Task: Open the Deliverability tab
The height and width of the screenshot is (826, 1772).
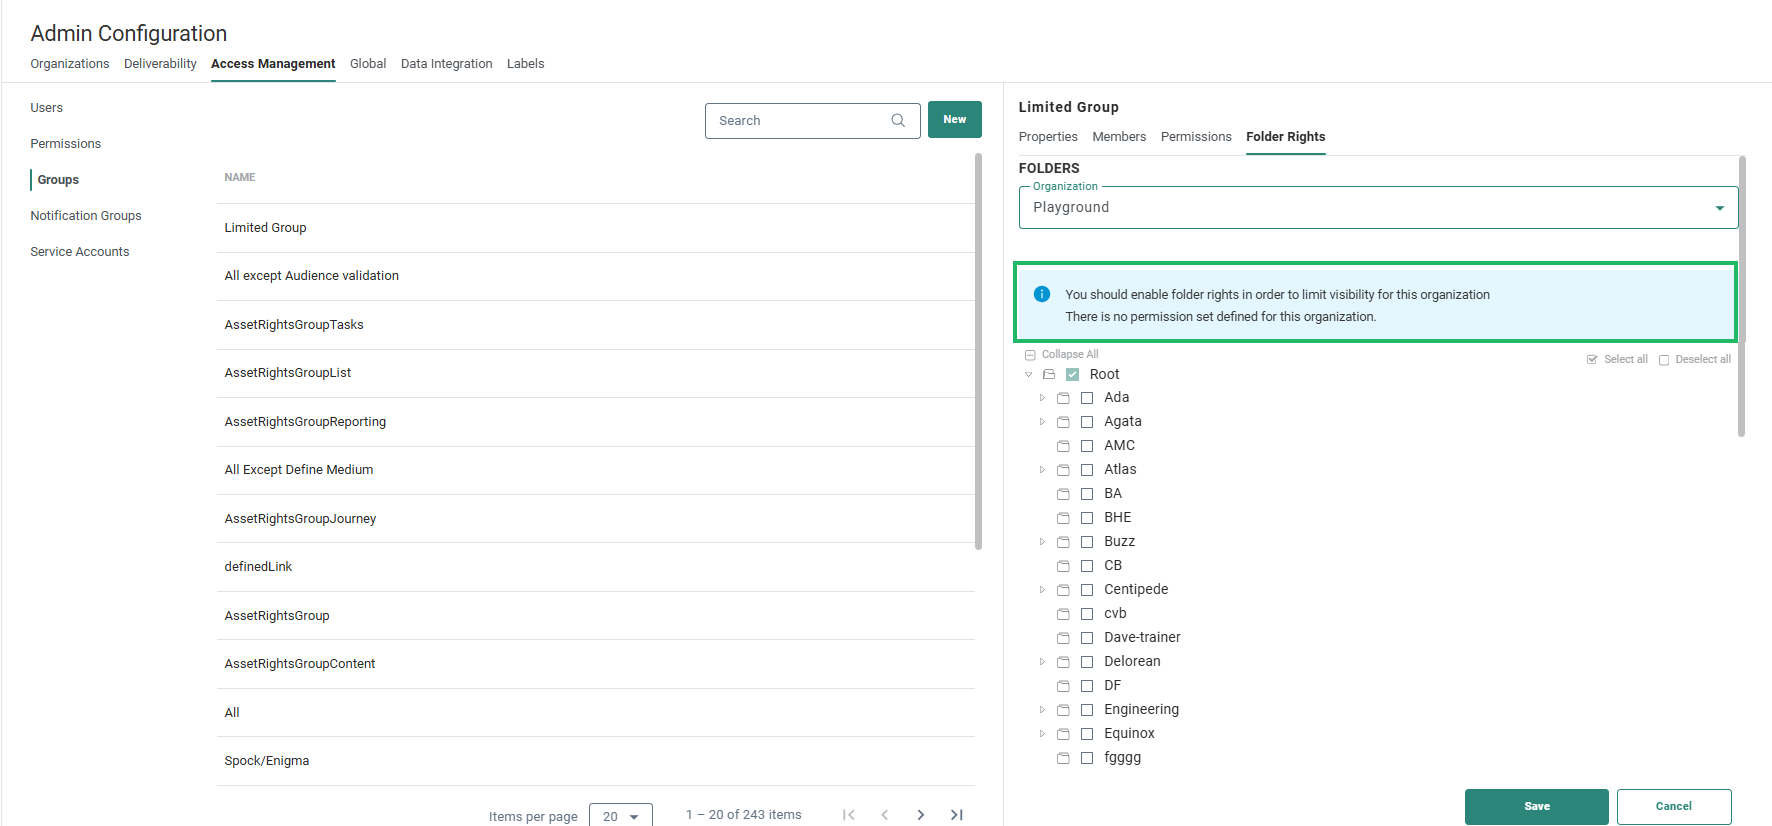Action: pyautogui.click(x=160, y=64)
